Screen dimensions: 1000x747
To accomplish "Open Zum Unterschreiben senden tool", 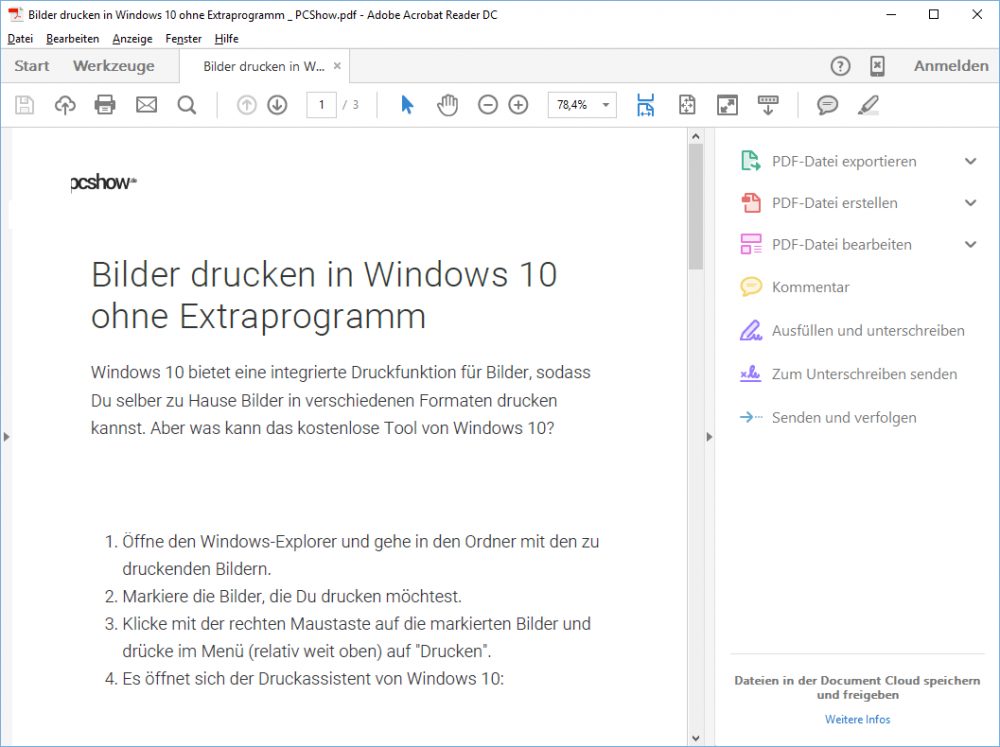I will (864, 374).
